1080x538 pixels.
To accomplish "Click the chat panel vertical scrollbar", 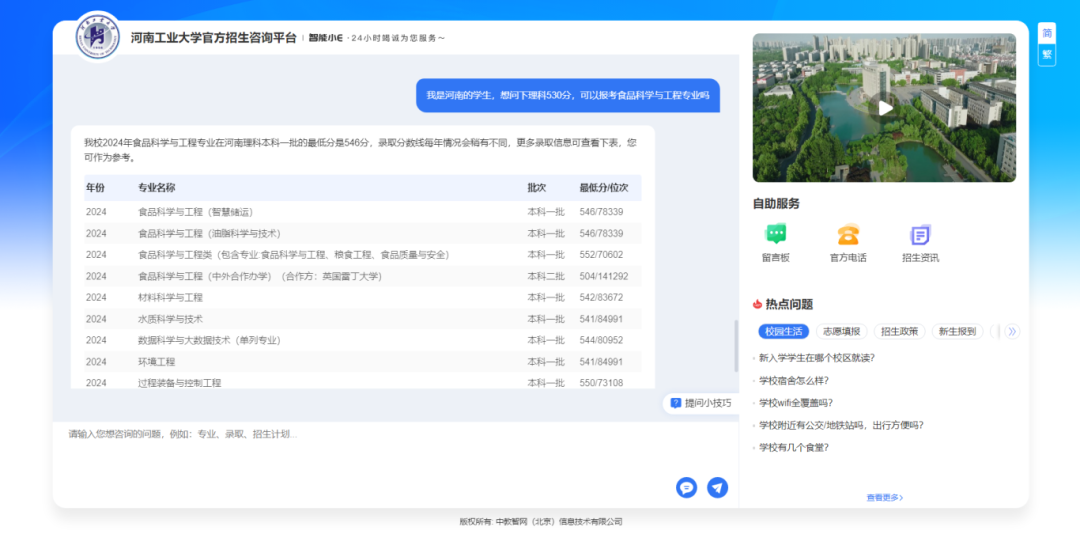I will 736,345.
